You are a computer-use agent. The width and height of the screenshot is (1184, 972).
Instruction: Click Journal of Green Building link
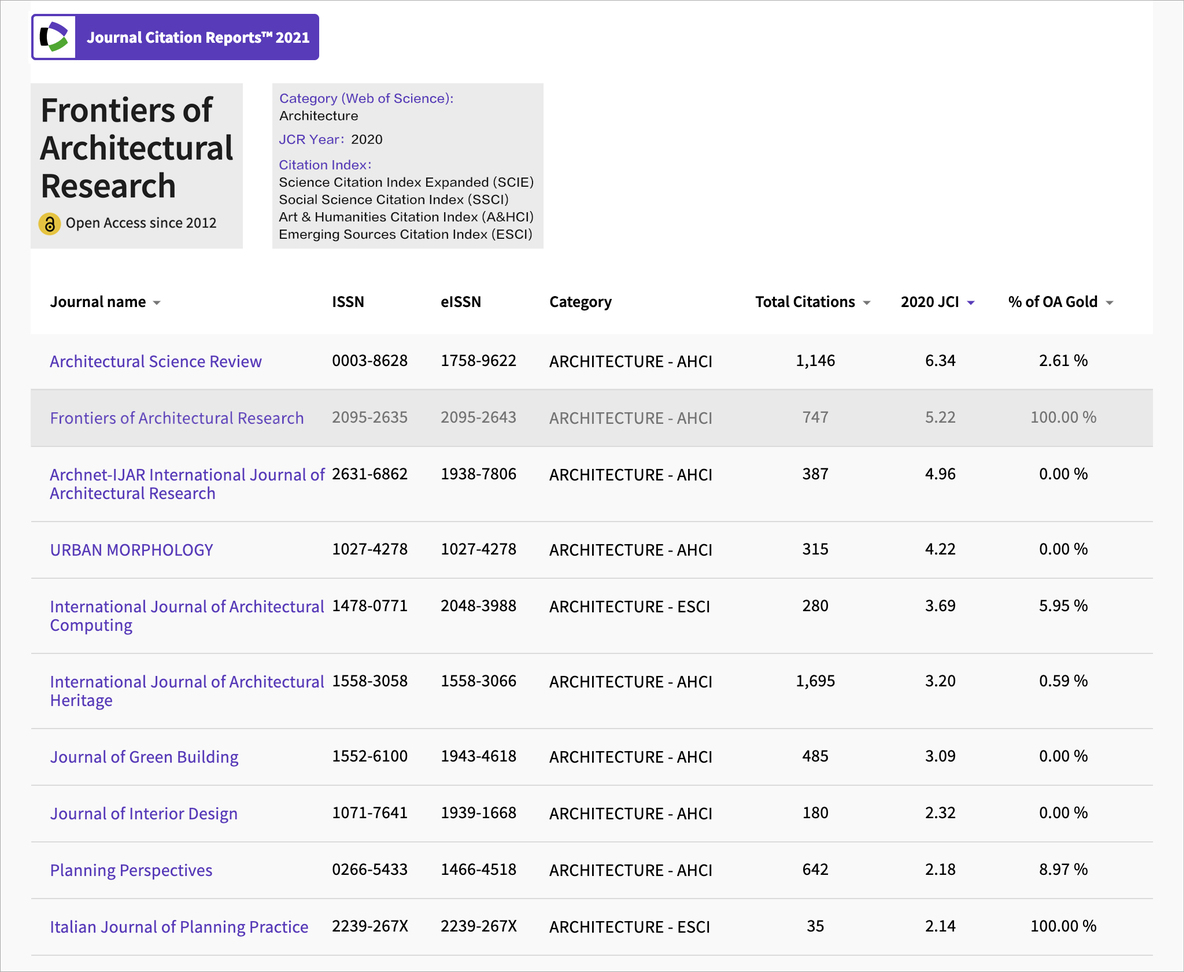[144, 757]
